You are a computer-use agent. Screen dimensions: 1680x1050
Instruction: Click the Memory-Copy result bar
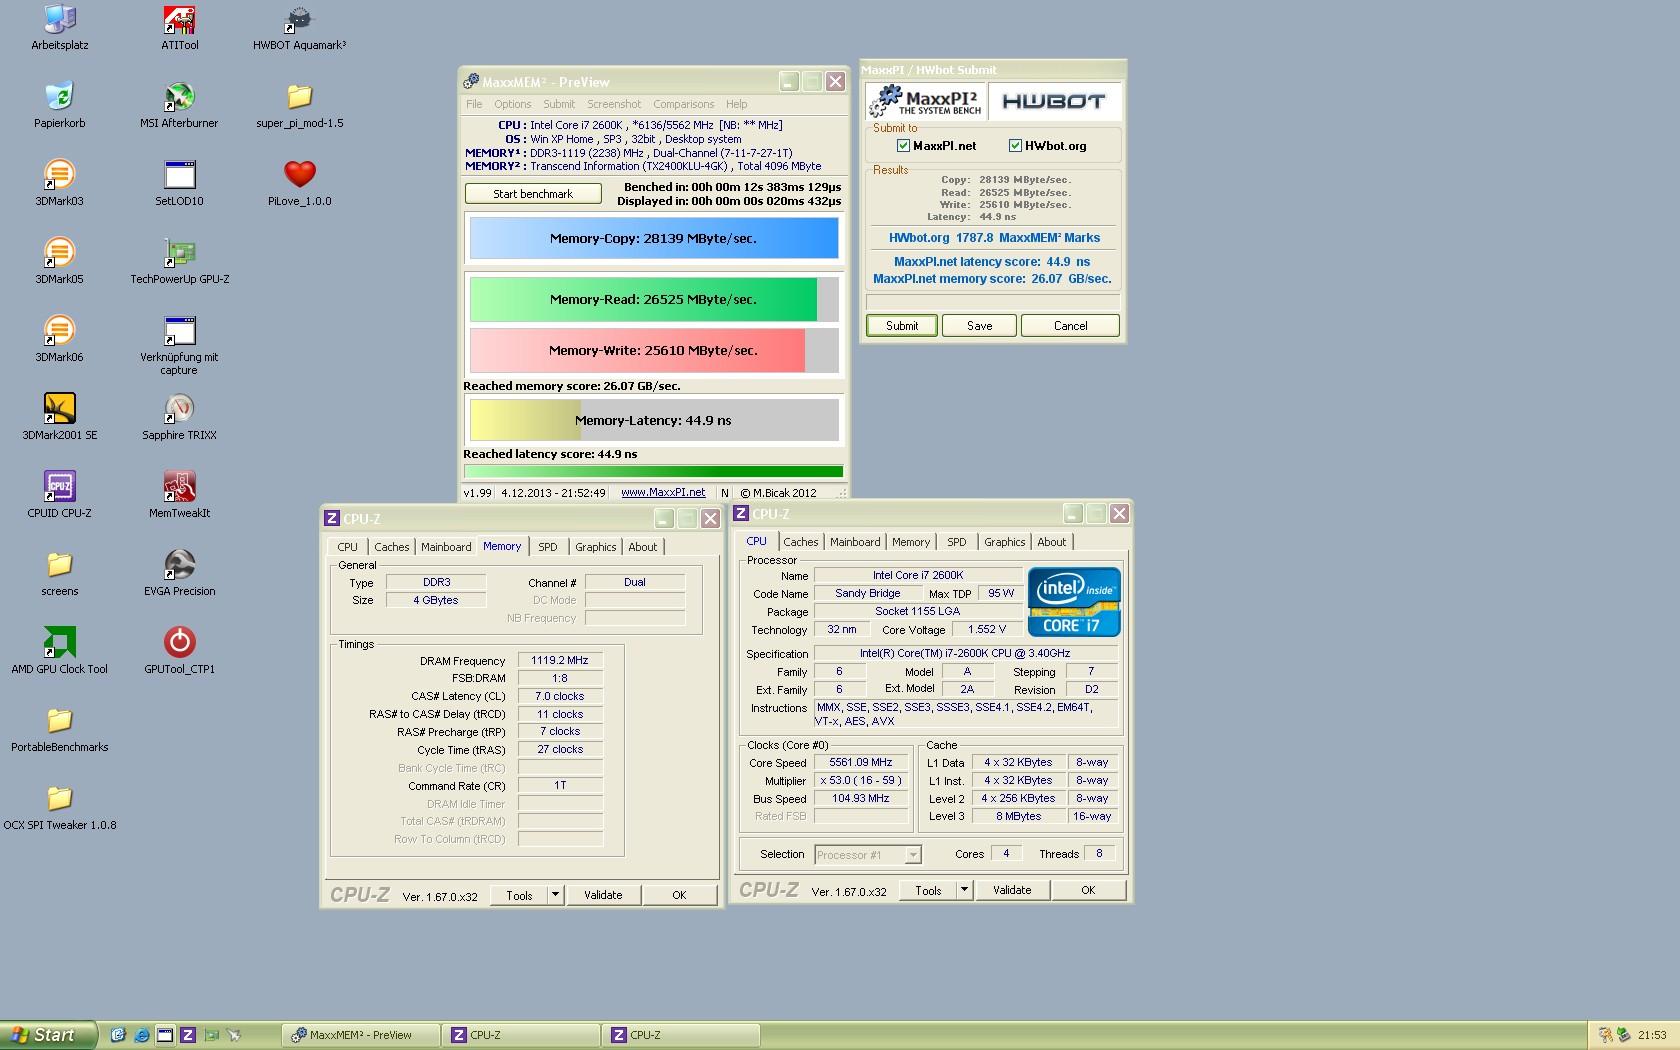[x=654, y=239]
